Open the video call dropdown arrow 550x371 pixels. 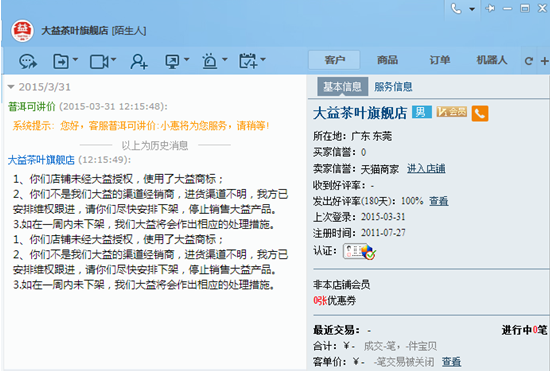114,60
